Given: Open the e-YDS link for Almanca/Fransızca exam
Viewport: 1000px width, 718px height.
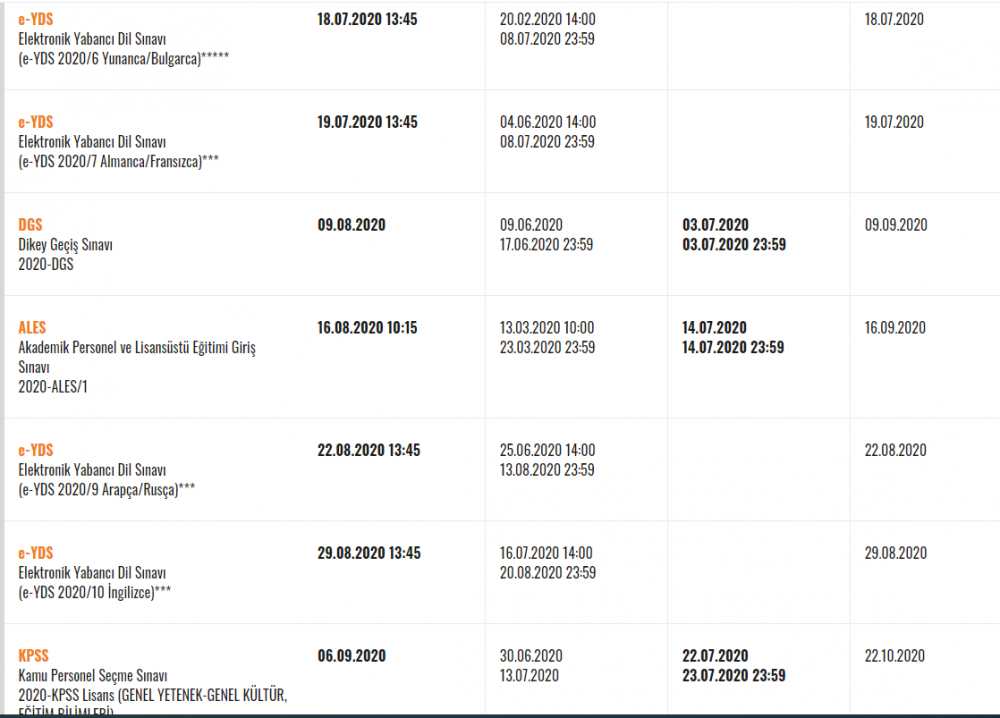Looking at the screenshot, I should point(36,122).
